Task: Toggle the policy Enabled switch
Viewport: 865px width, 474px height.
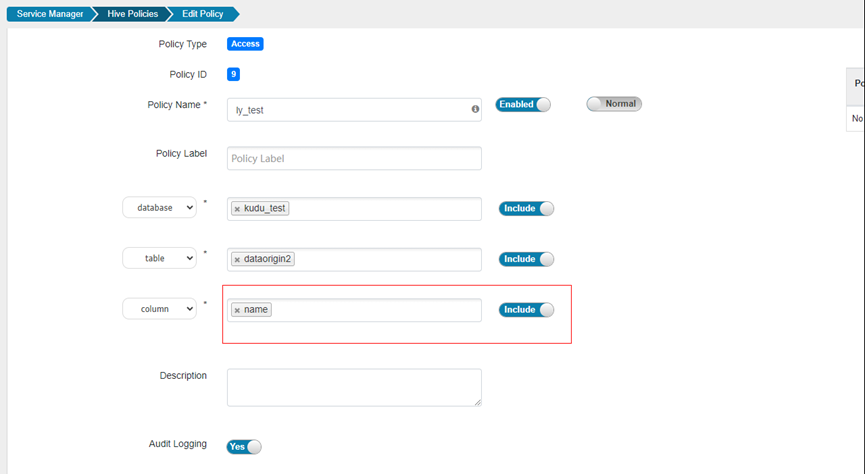Action: (x=523, y=104)
